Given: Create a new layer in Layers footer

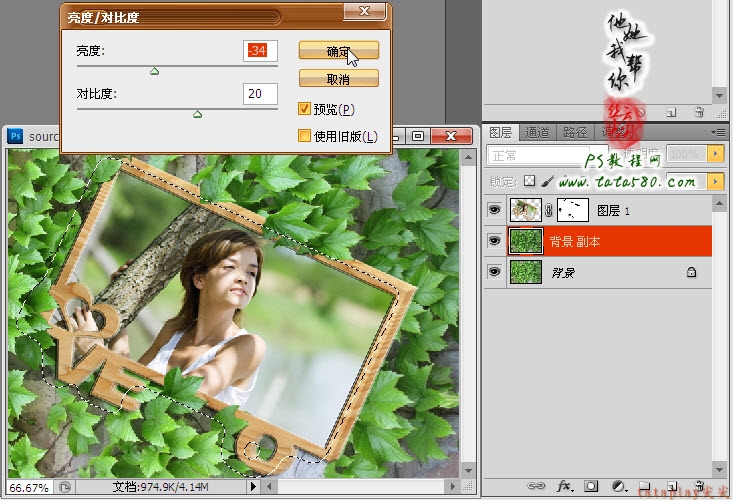Looking at the screenshot, I should [x=672, y=486].
